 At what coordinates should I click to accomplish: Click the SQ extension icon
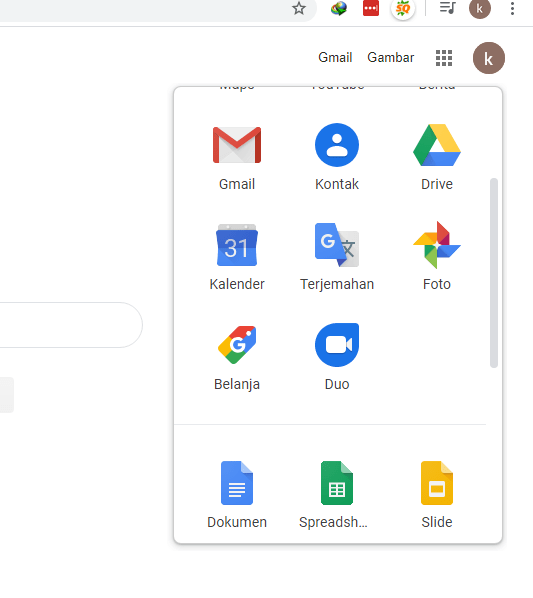(403, 8)
